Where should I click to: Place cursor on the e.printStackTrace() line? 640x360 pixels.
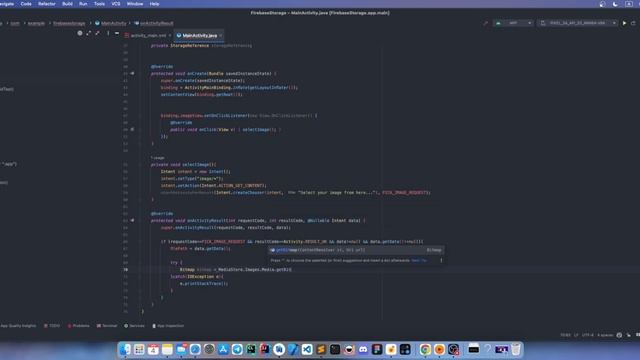(204, 284)
